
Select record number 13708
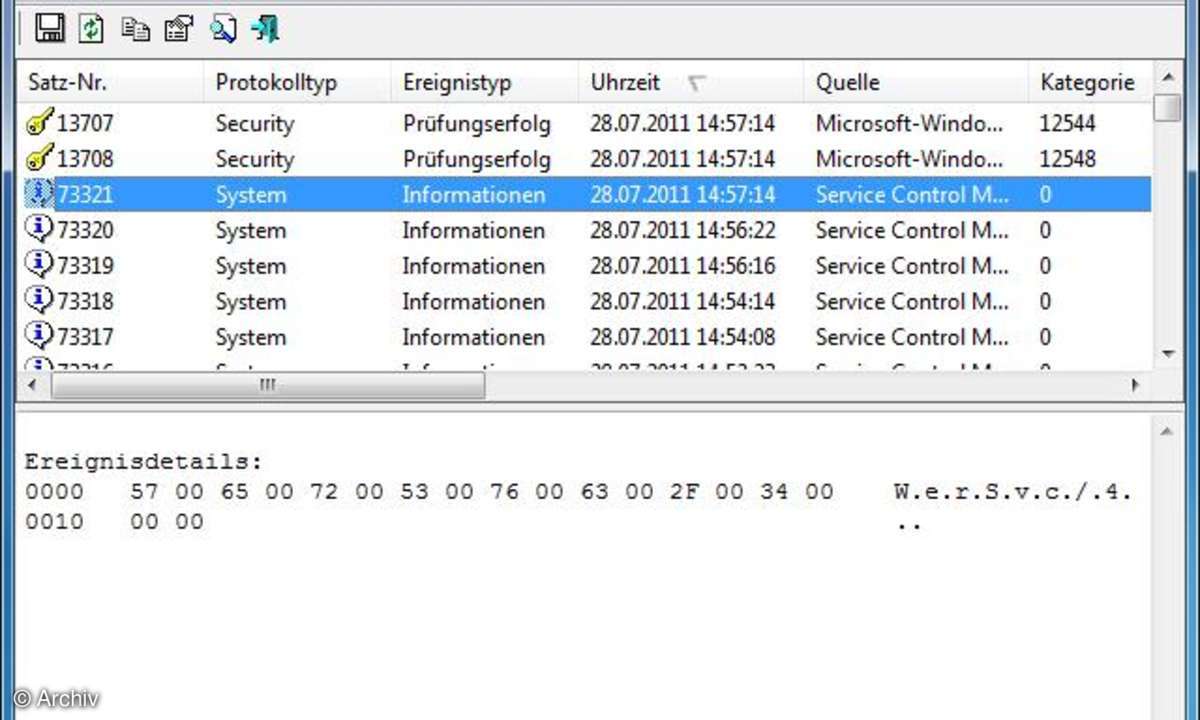(x=85, y=159)
